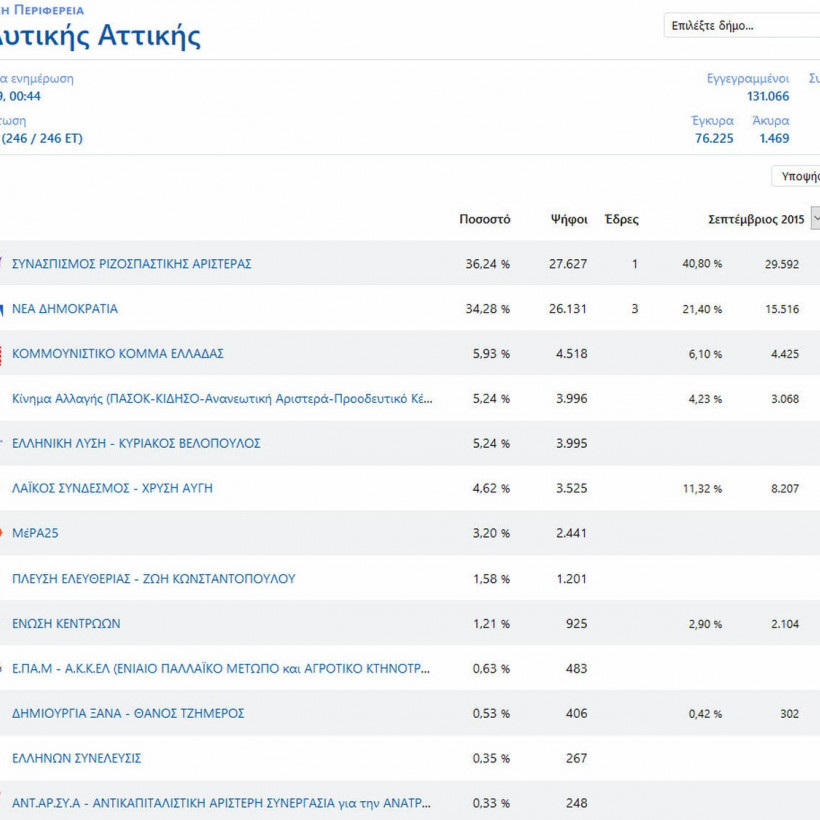The height and width of the screenshot is (820, 820).
Task: Click the ΑΝΤ.ΑΡ.ΣΥ.Α party link
Action: (x=221, y=803)
